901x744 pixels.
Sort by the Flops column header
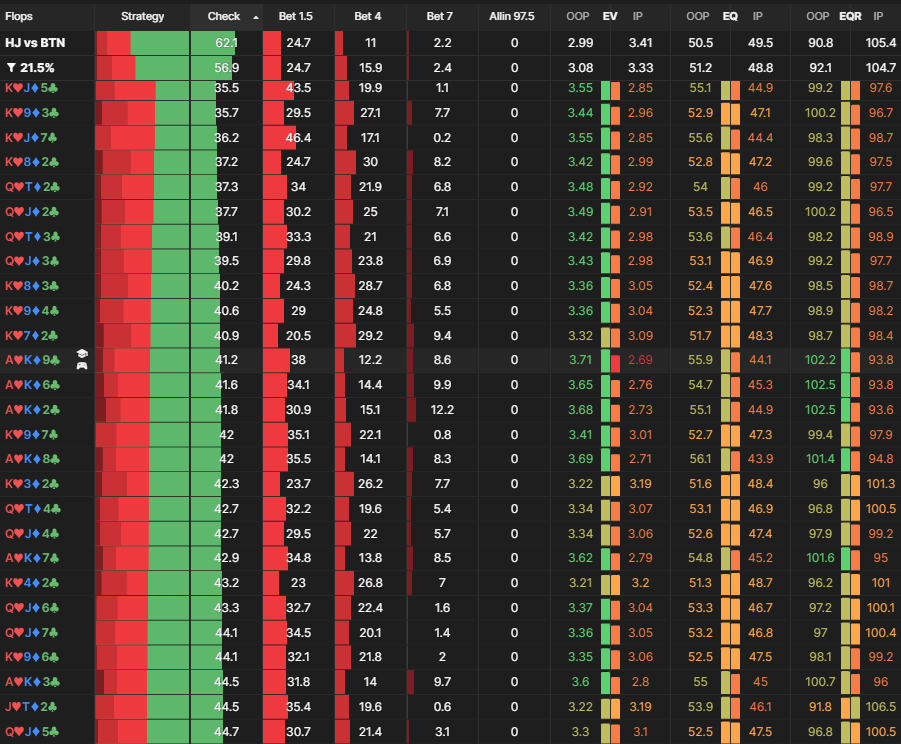coord(20,16)
